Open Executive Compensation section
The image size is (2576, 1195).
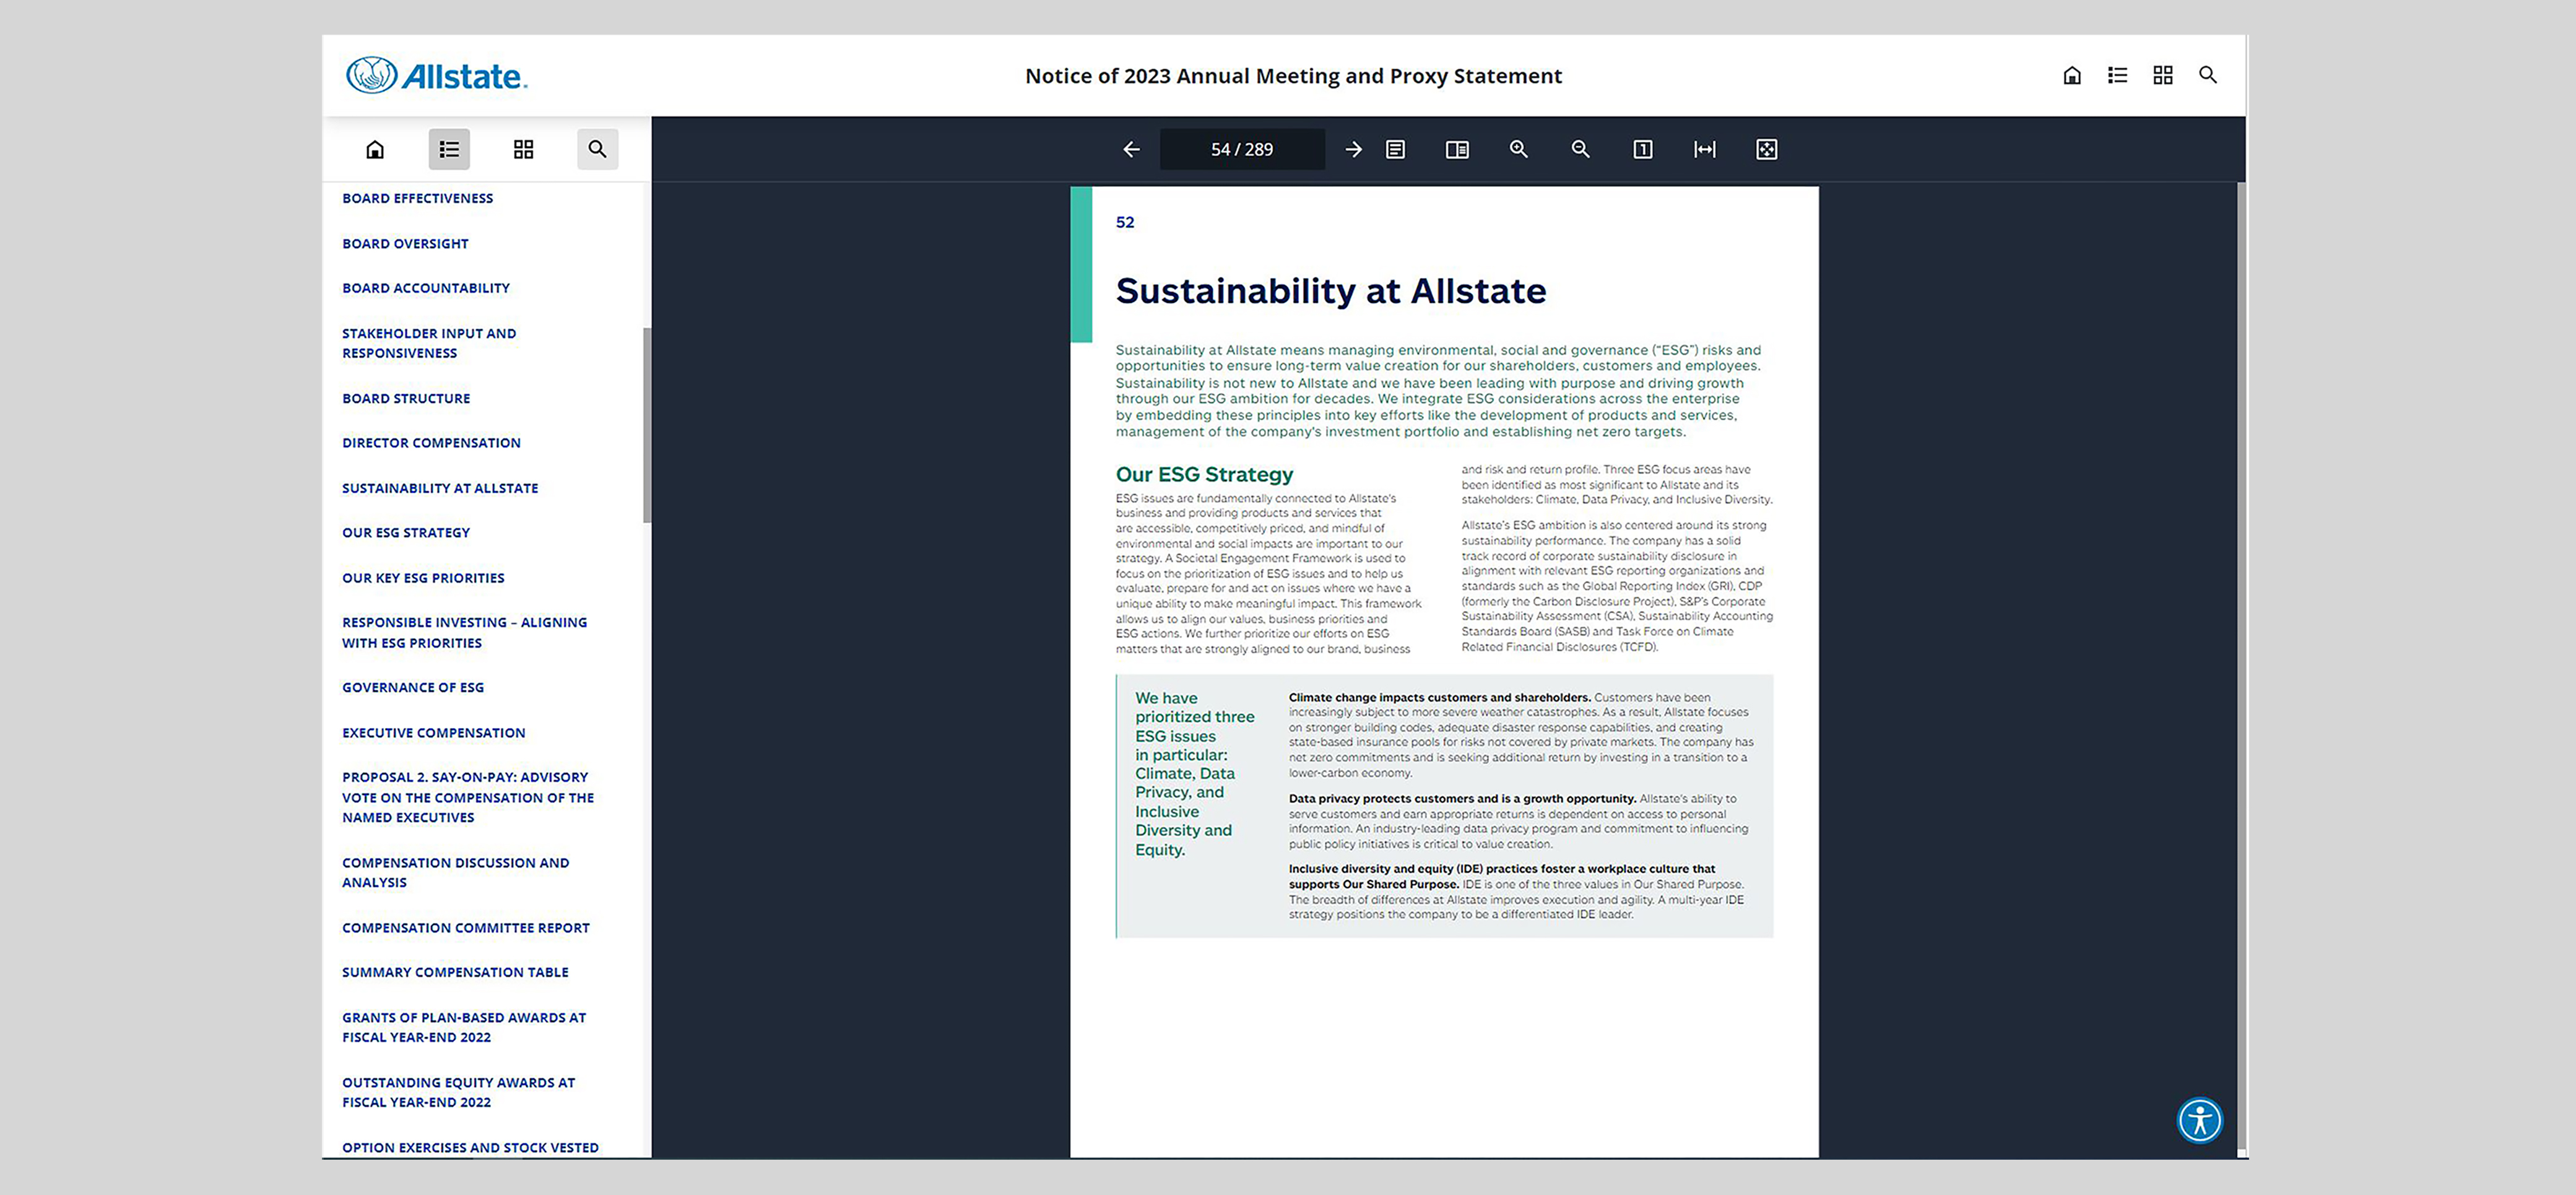click(x=433, y=733)
